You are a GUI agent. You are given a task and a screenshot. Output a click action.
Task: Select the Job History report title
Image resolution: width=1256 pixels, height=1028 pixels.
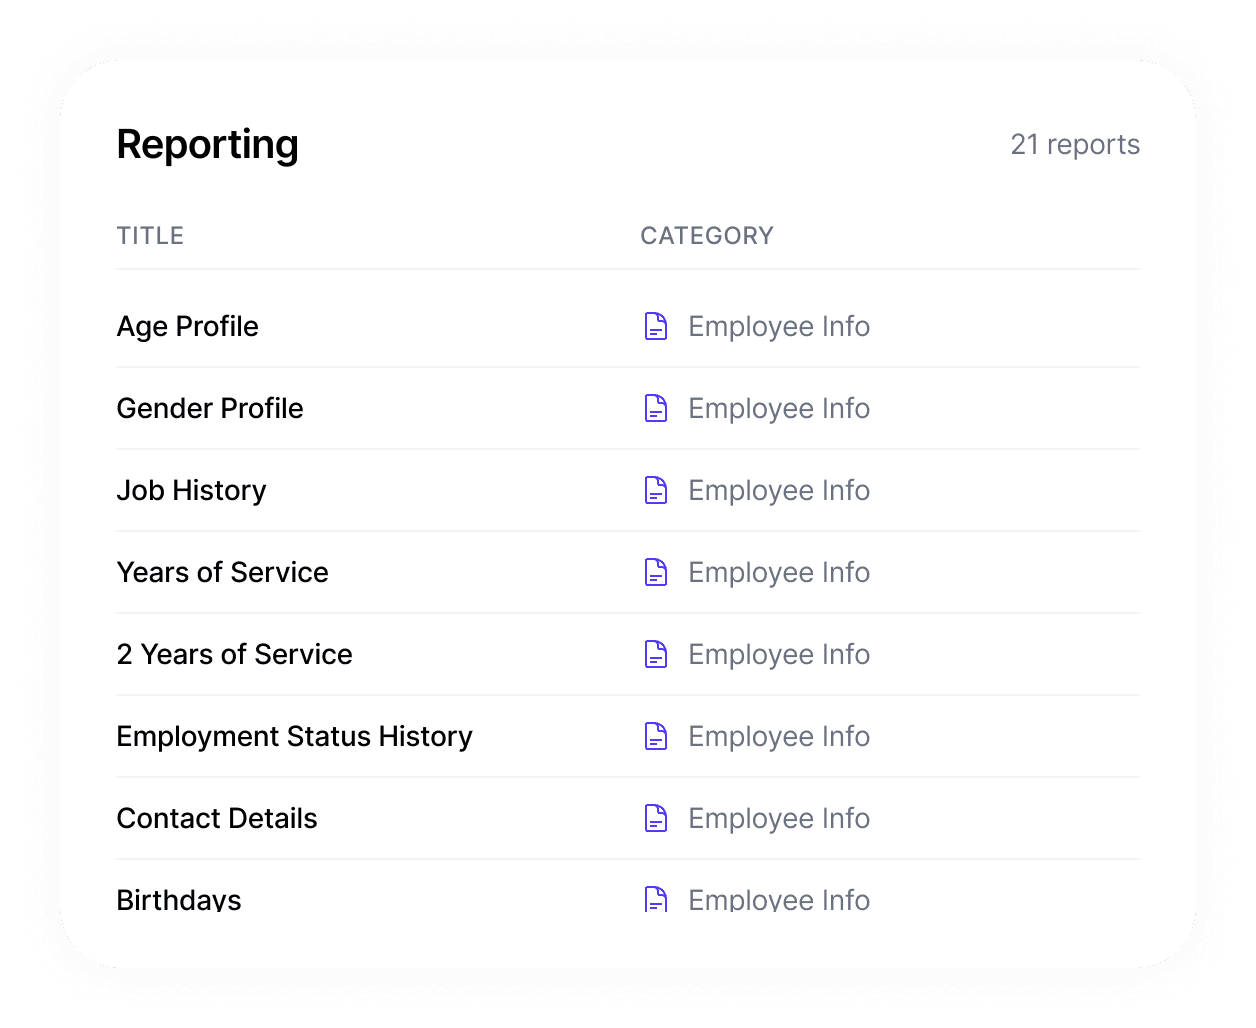191,490
